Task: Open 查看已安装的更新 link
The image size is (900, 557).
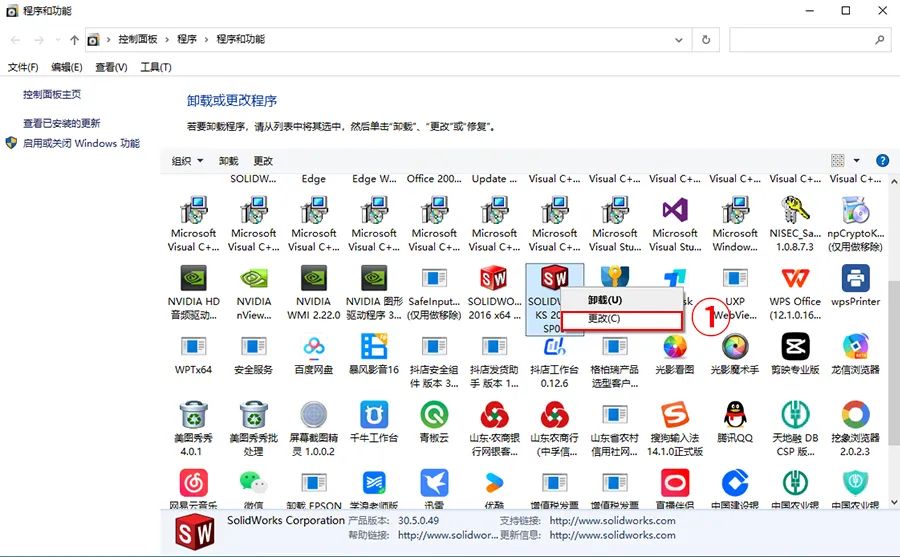Action: point(61,123)
